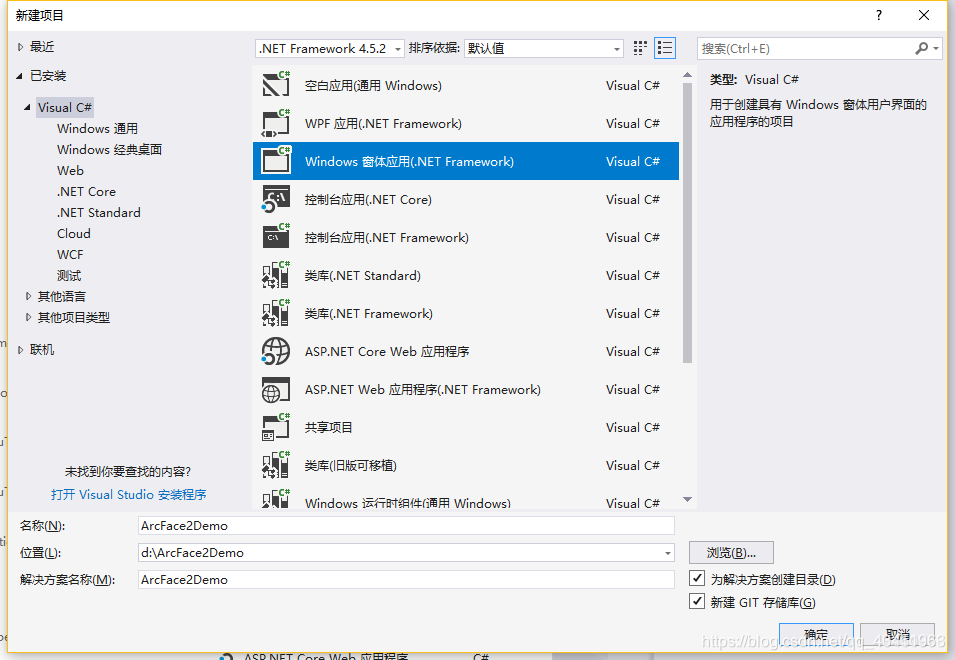The image size is (955, 660).
Task: Expand the 其他语言 tree node
Action: click(x=28, y=297)
